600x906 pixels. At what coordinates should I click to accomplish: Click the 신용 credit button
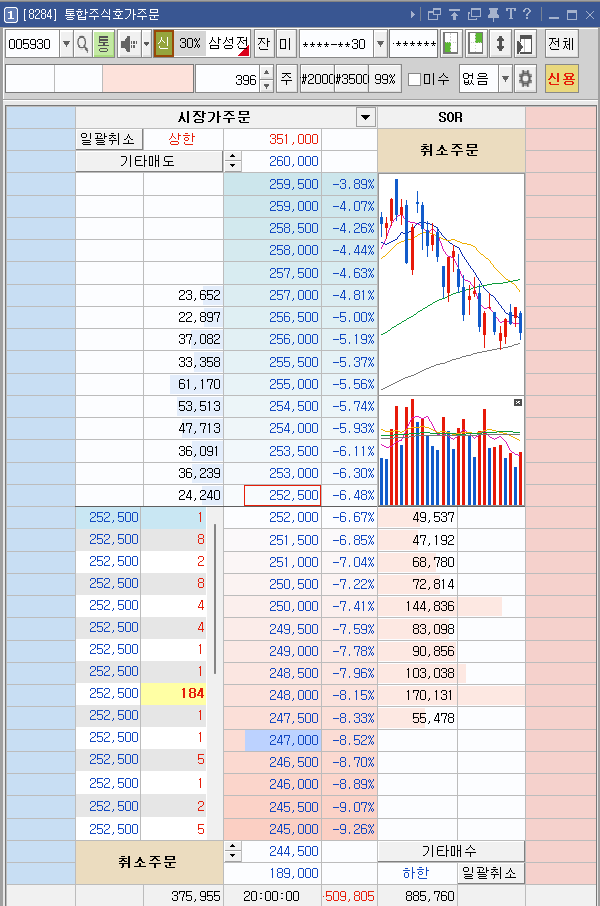click(x=561, y=79)
